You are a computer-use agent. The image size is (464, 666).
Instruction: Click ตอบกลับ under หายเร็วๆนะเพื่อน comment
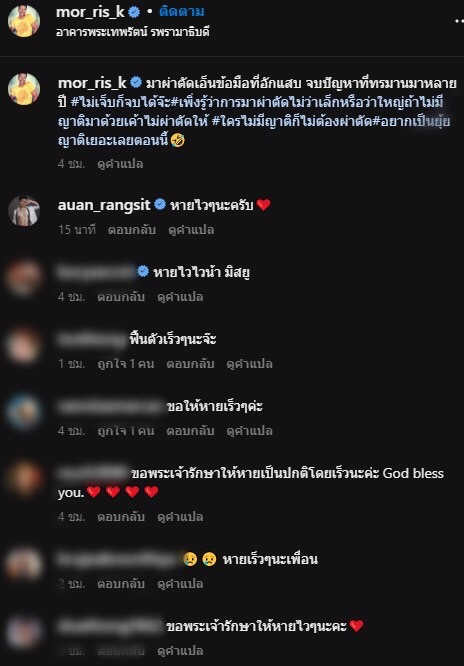(121, 584)
